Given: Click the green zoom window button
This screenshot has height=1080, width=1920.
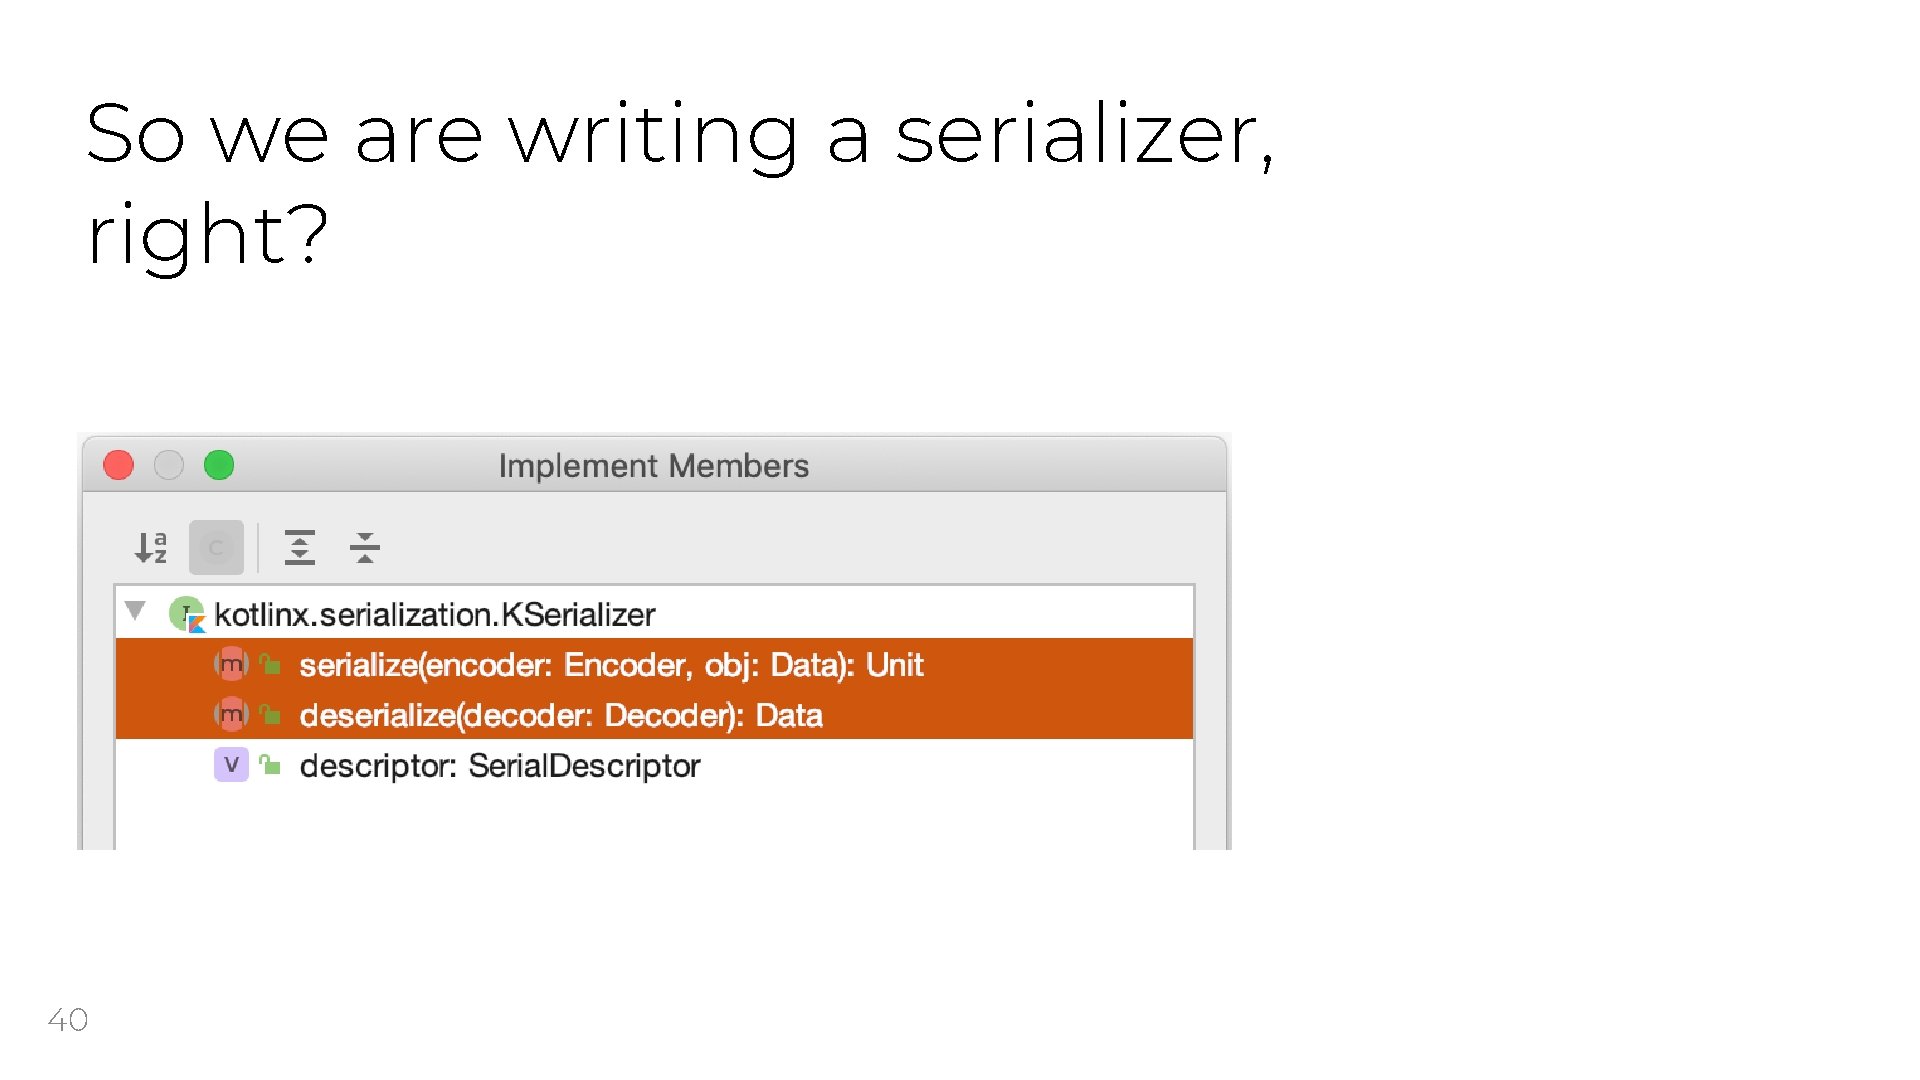Looking at the screenshot, I should click(219, 465).
